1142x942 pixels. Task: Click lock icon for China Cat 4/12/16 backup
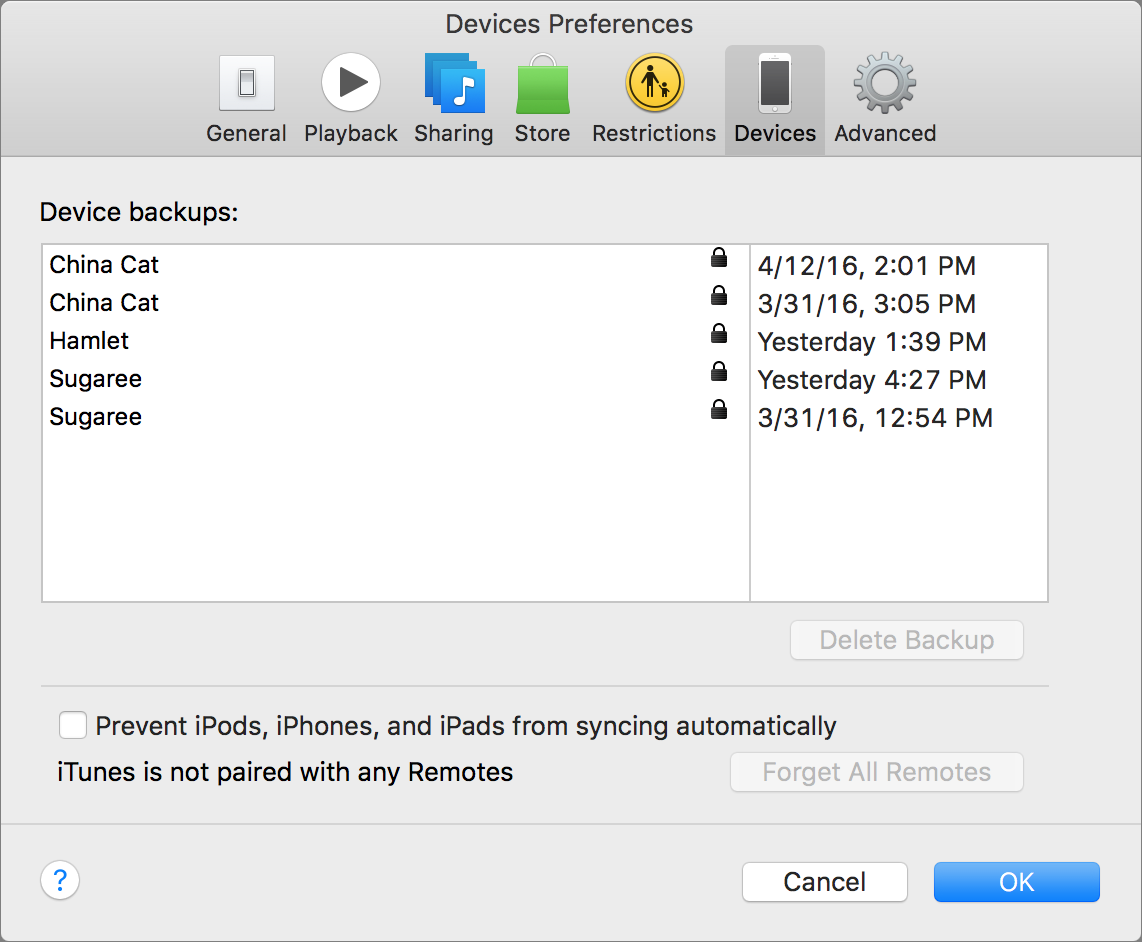click(x=719, y=257)
